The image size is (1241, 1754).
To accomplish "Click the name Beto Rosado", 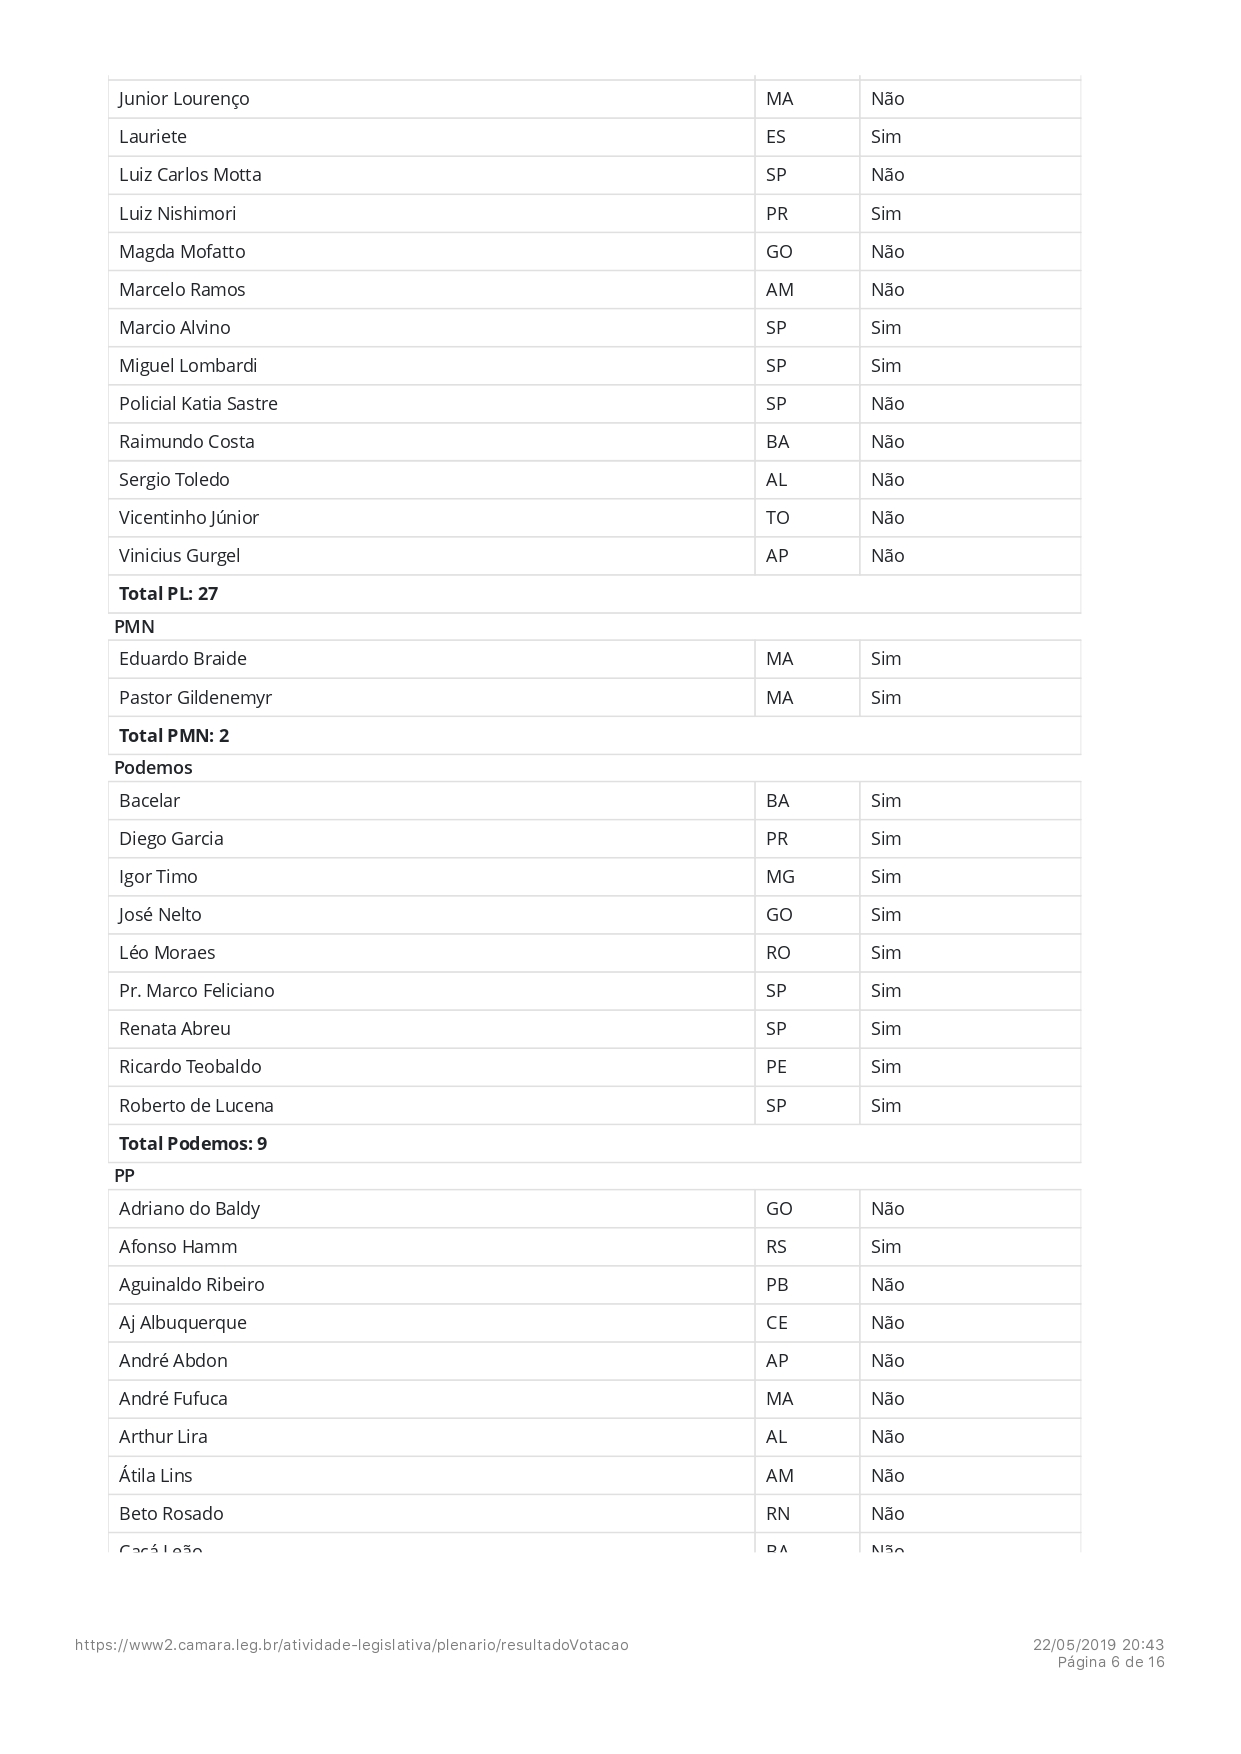I will pyautogui.click(x=171, y=1514).
